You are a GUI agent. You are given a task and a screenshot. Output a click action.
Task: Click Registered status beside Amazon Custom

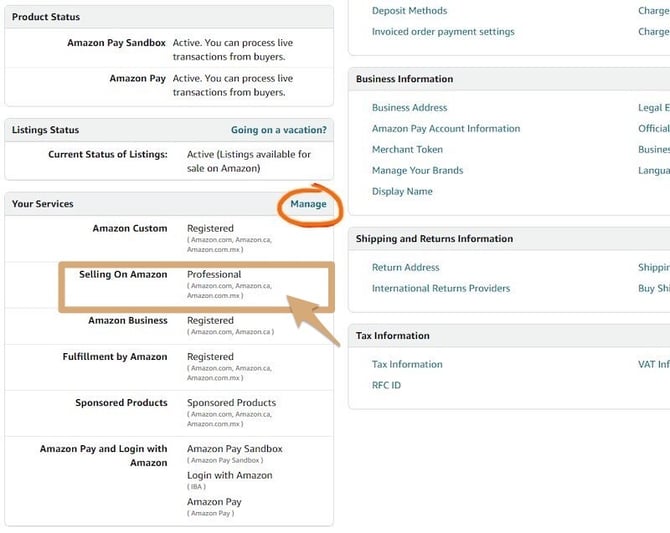(210, 228)
